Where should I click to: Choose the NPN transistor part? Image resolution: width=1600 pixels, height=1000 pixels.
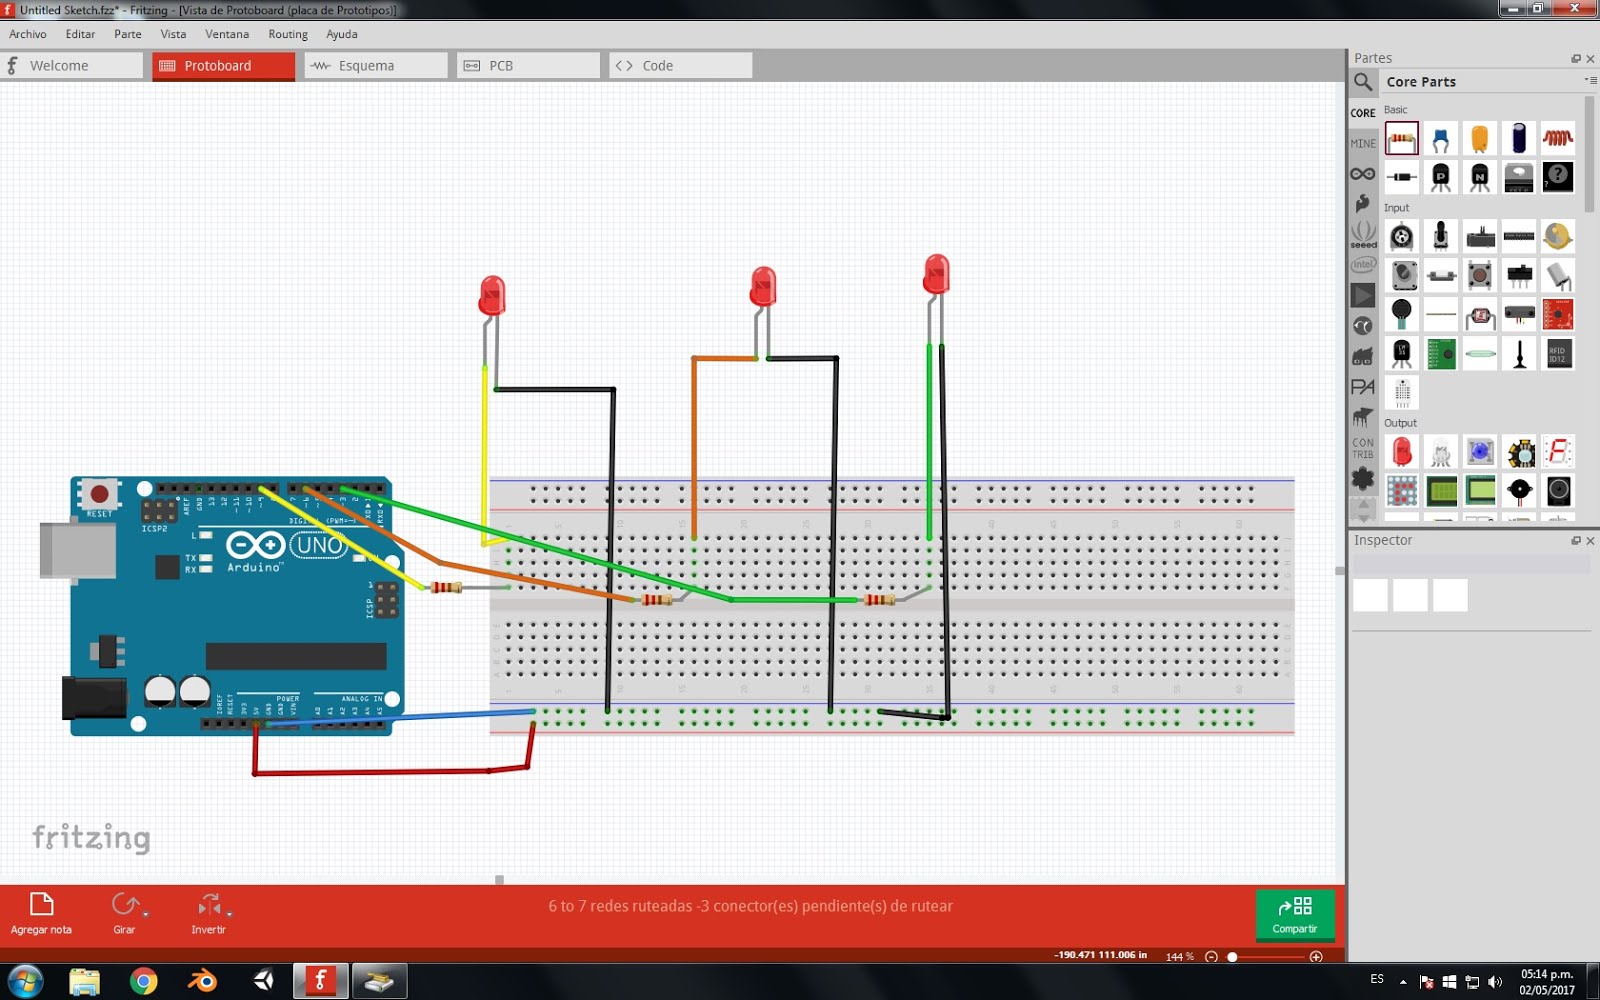point(1480,177)
